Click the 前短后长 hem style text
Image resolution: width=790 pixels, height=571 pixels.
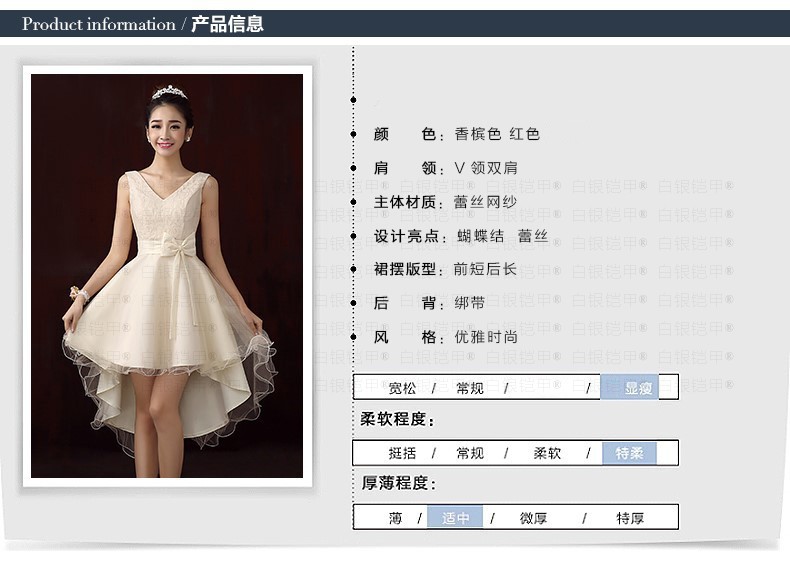coord(486,269)
